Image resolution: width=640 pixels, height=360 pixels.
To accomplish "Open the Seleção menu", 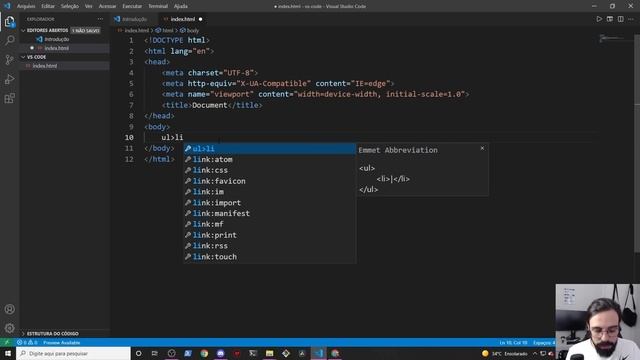I will 69,6.
